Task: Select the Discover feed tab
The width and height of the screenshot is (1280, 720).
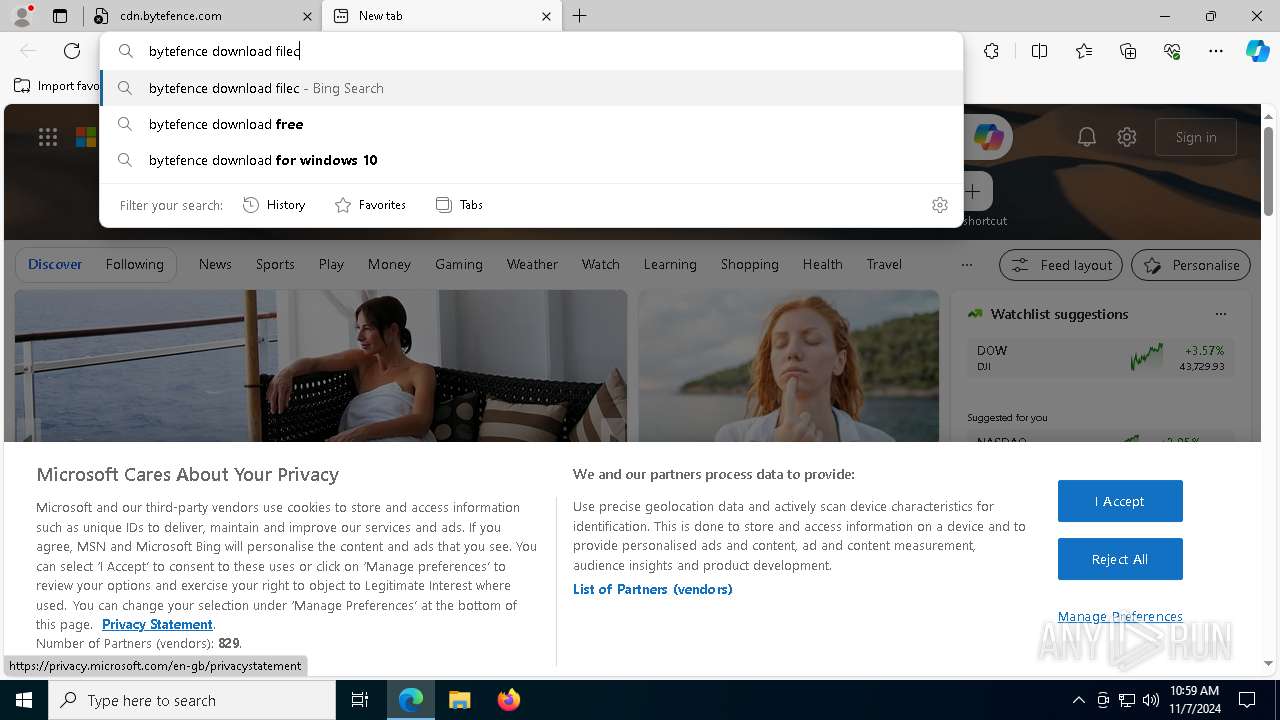Action: tap(55, 264)
